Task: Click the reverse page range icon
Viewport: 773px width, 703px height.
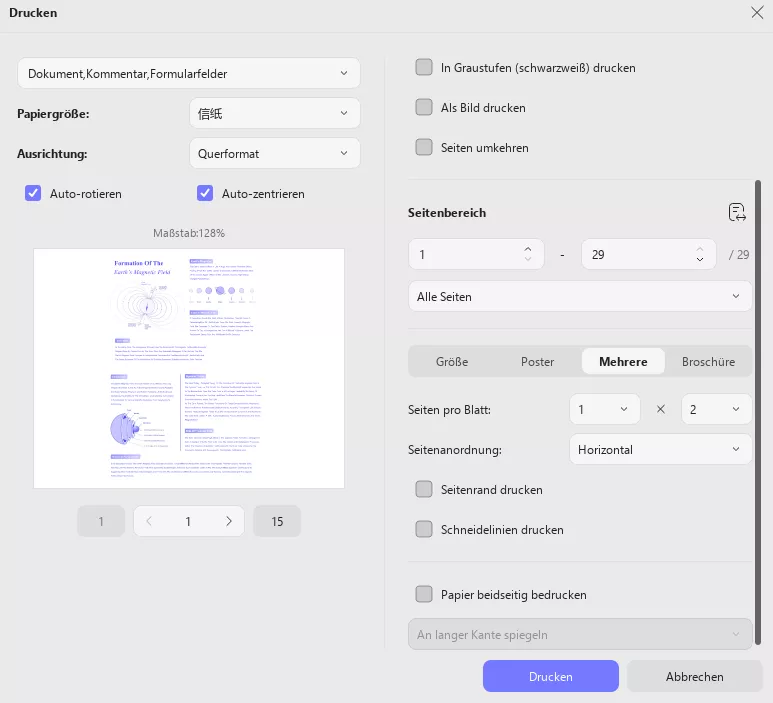Action: (737, 212)
